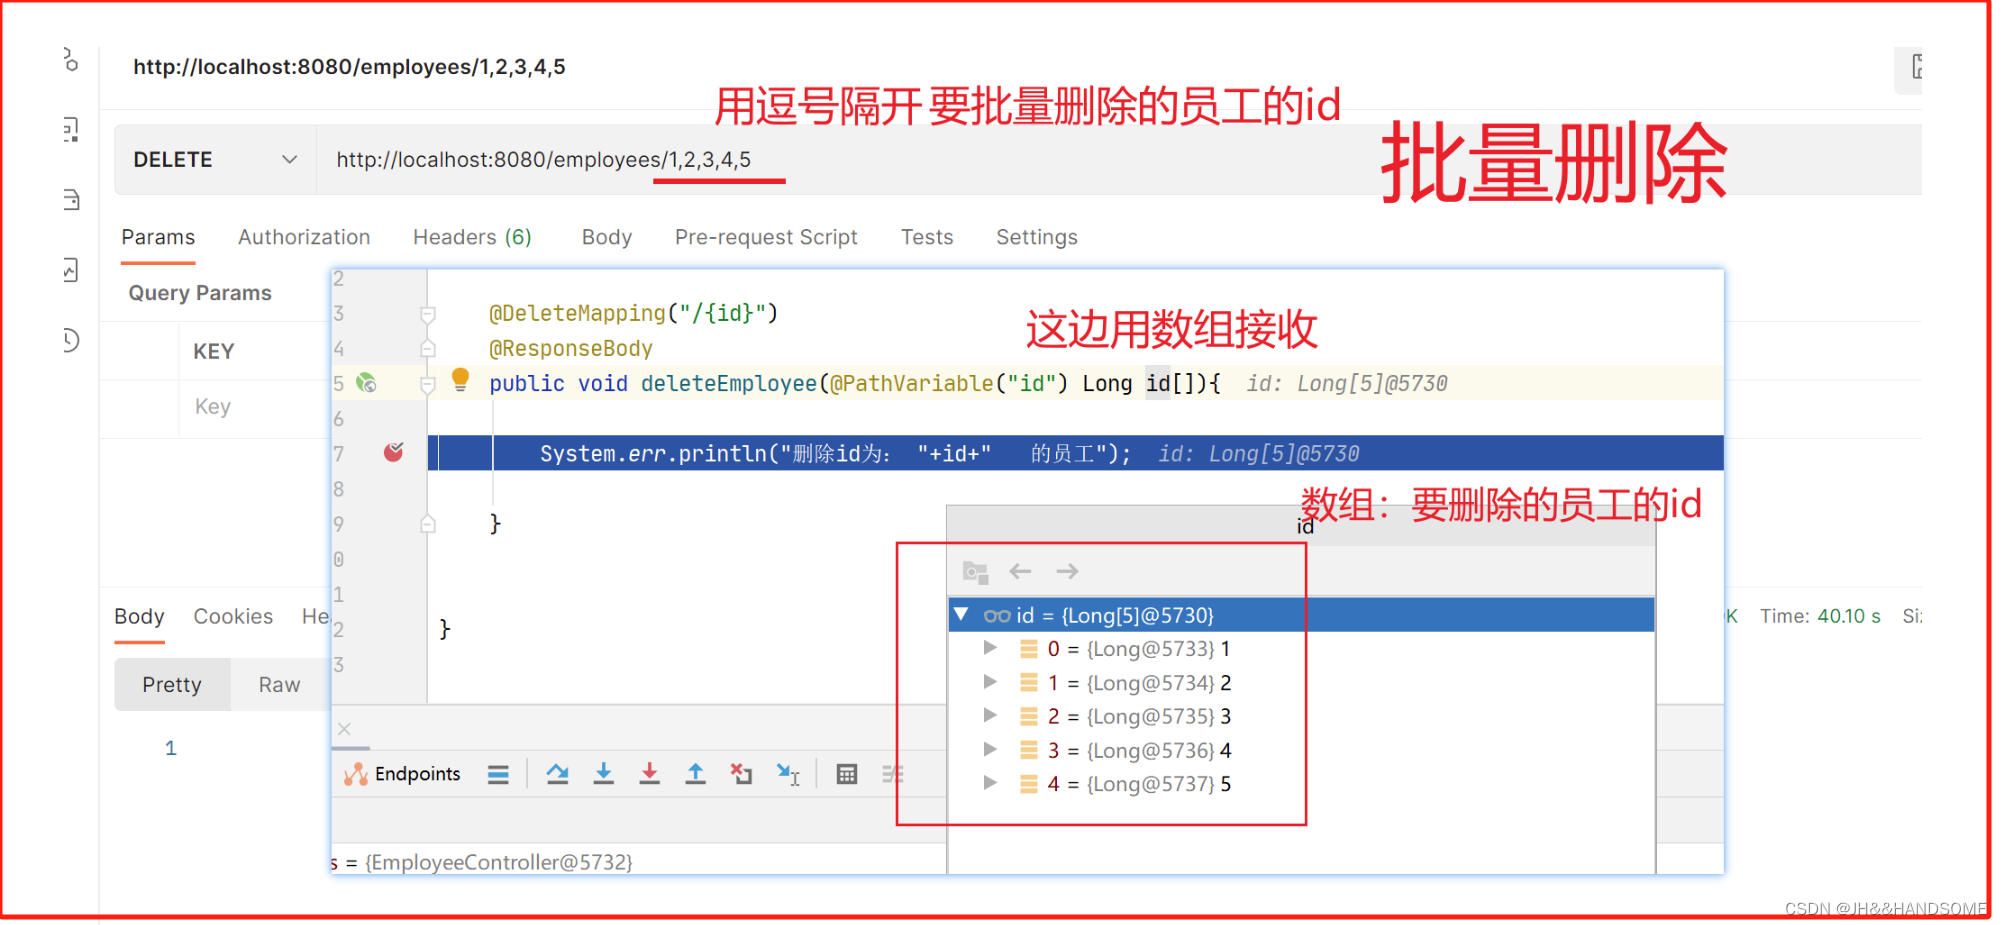Viewport: 2002px width, 925px height.
Task: Click top Postman sidebar icon
Action: 70,60
